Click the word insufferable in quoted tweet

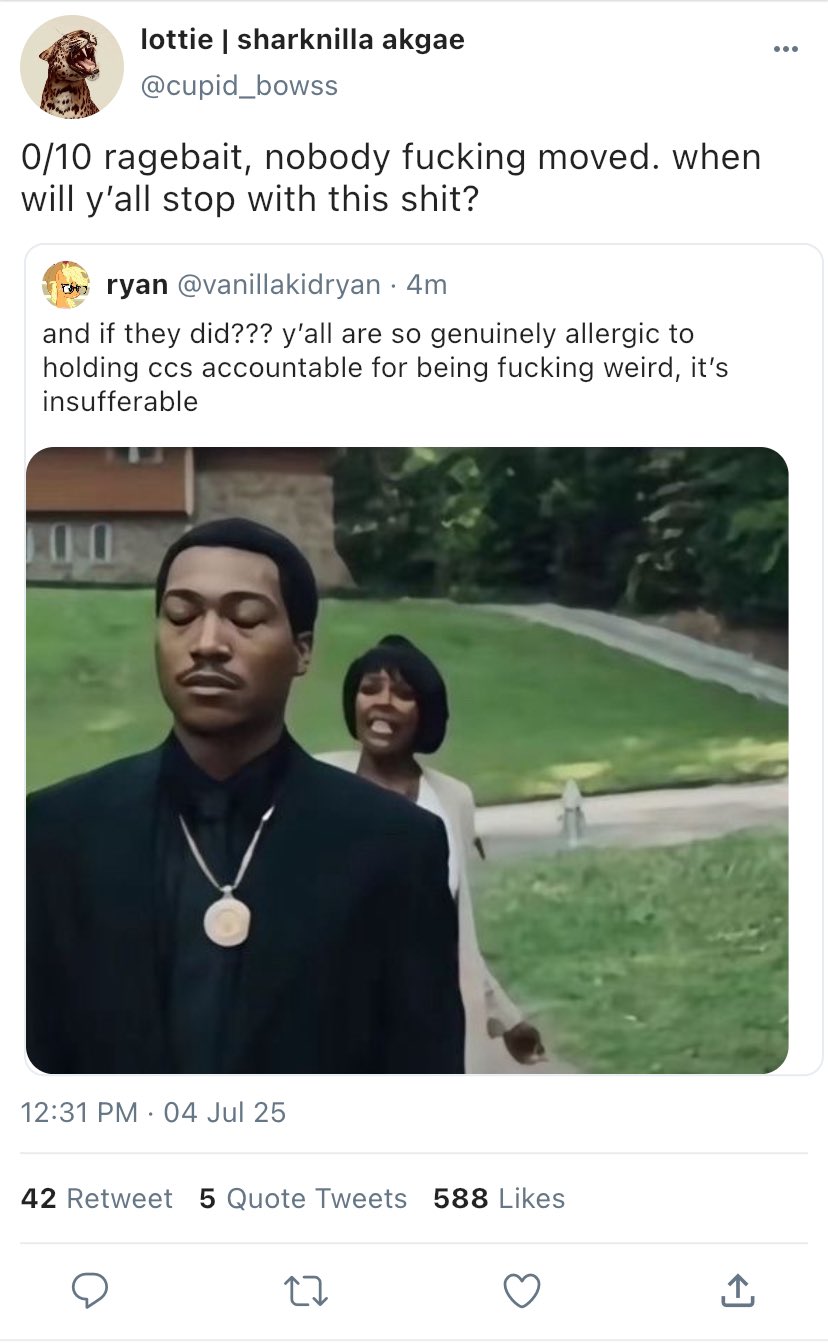(x=120, y=402)
